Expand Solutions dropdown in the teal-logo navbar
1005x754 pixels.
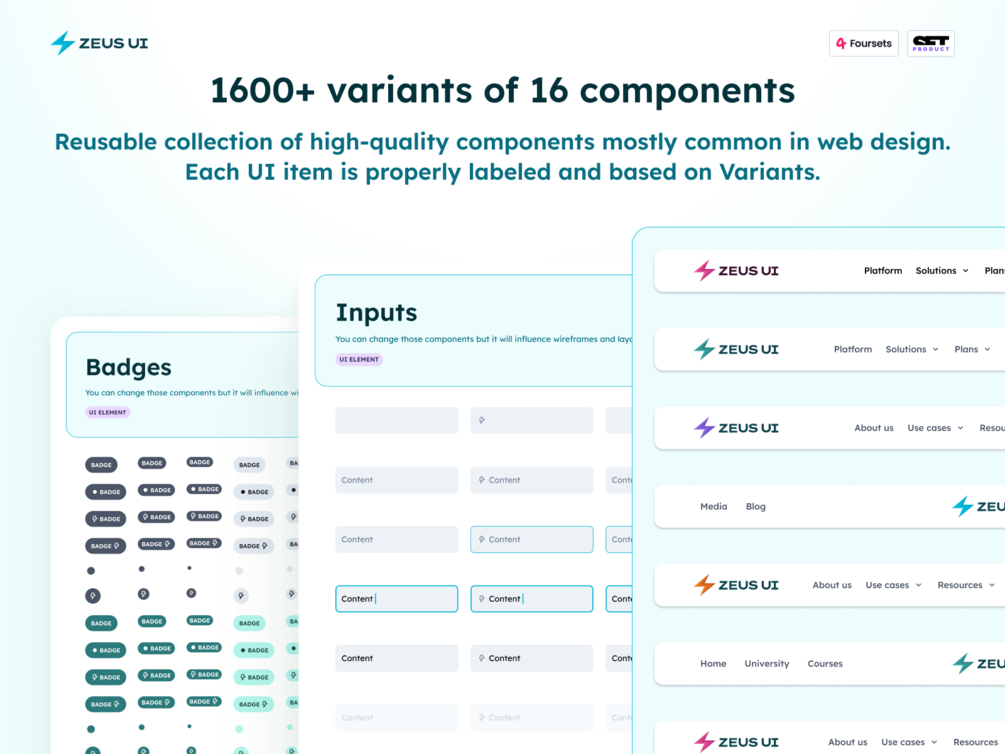[911, 349]
